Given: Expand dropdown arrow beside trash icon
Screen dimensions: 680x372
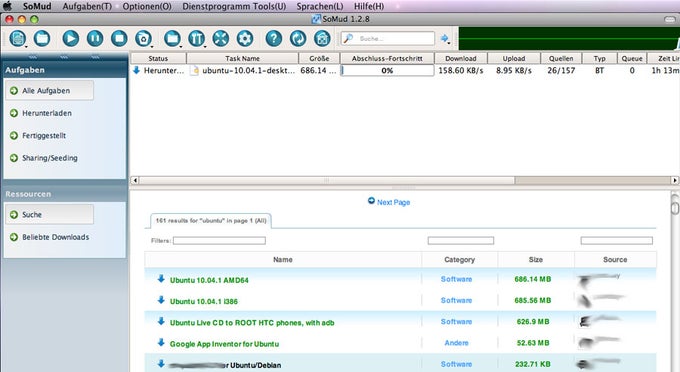Looking at the screenshot, I should tap(152, 46).
